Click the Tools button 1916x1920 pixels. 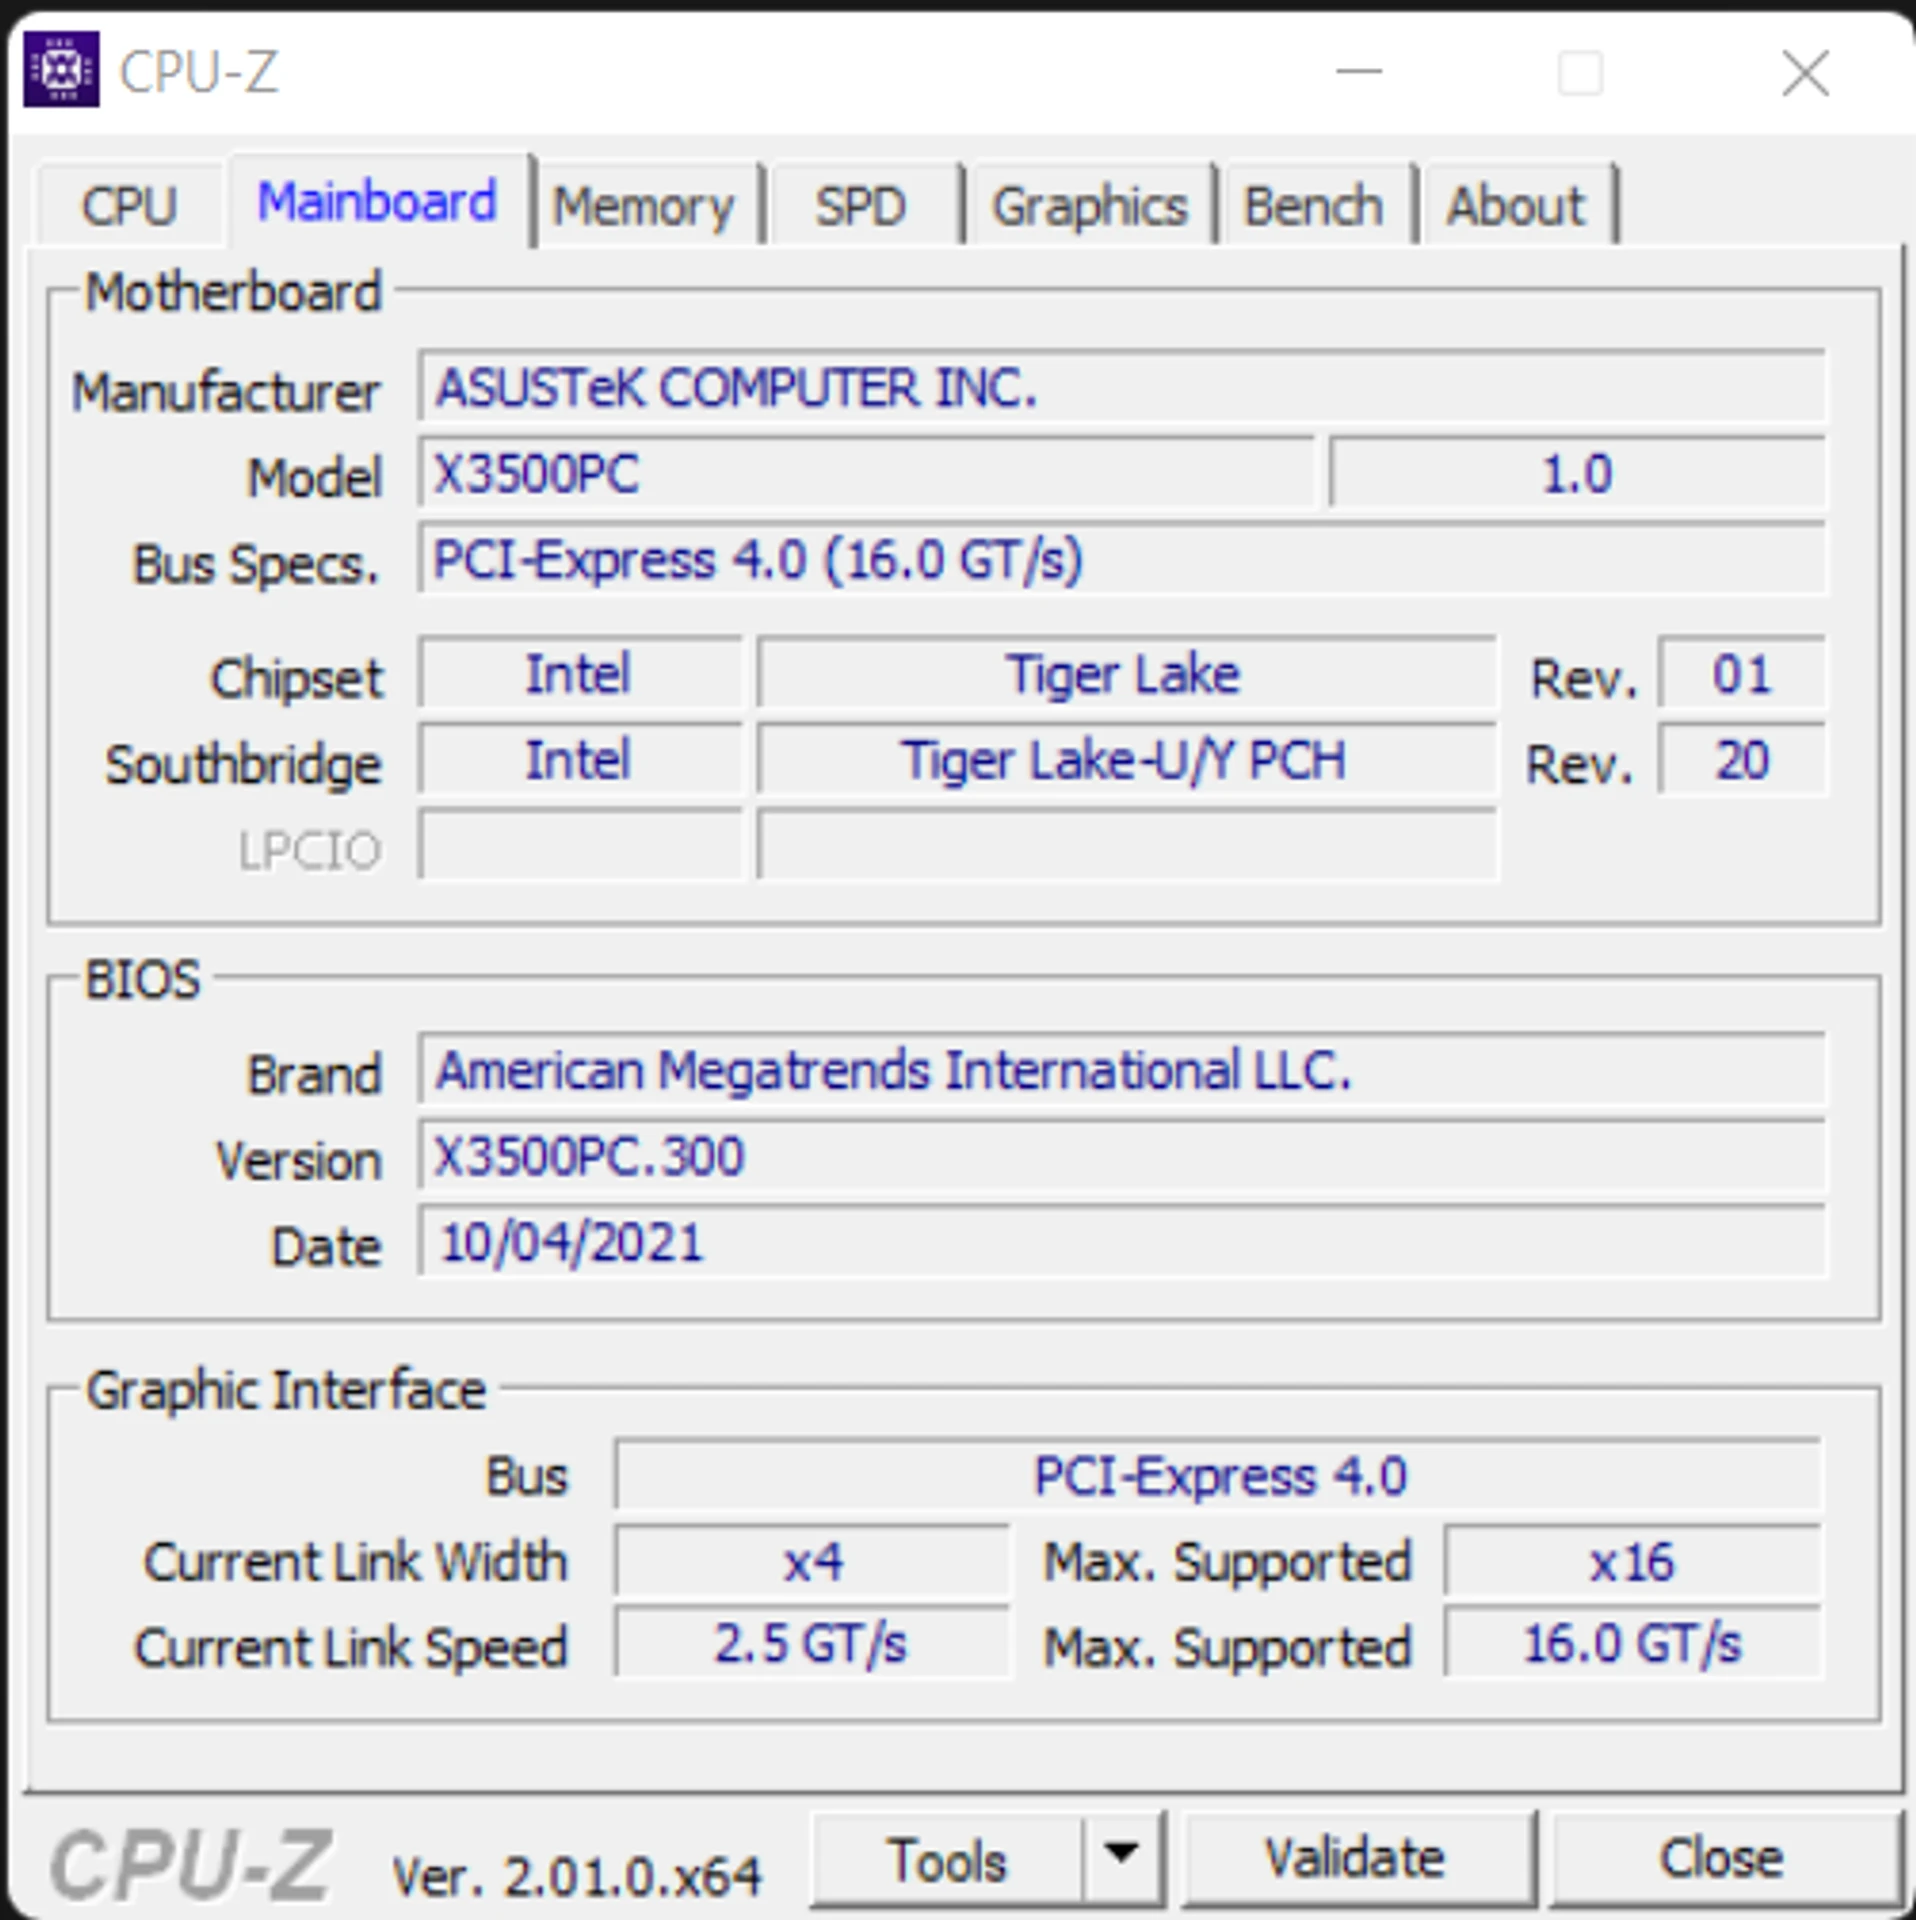point(946,1859)
